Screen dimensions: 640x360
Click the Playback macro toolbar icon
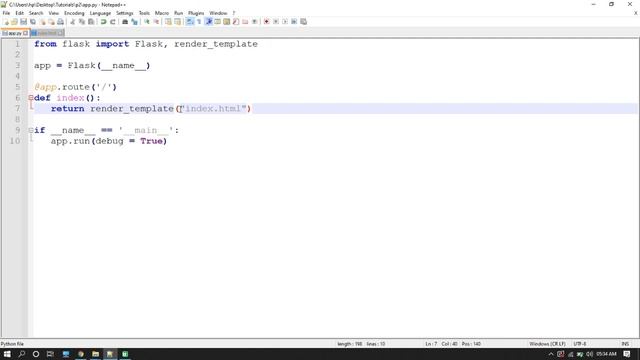[x=284, y=22]
